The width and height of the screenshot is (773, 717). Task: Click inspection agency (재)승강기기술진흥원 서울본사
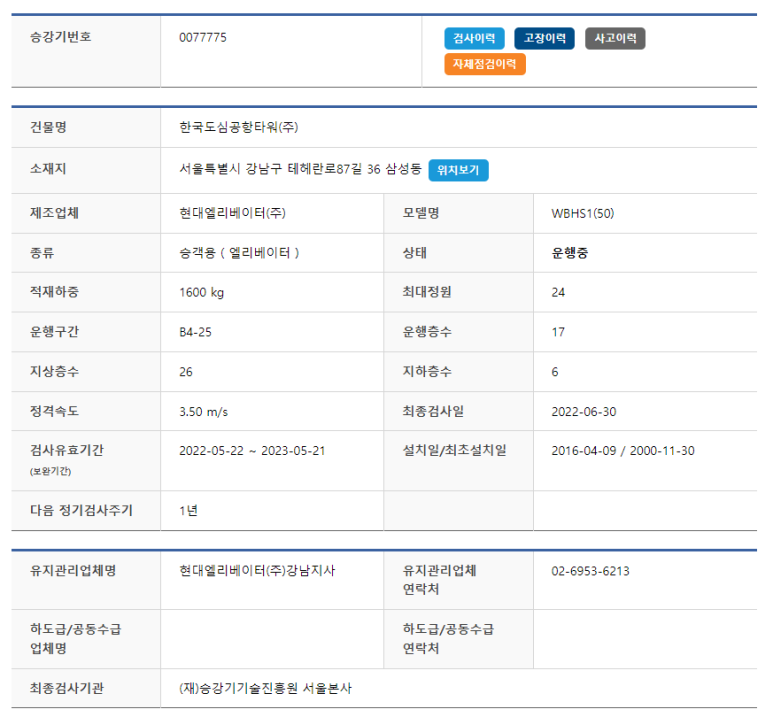[265, 688]
